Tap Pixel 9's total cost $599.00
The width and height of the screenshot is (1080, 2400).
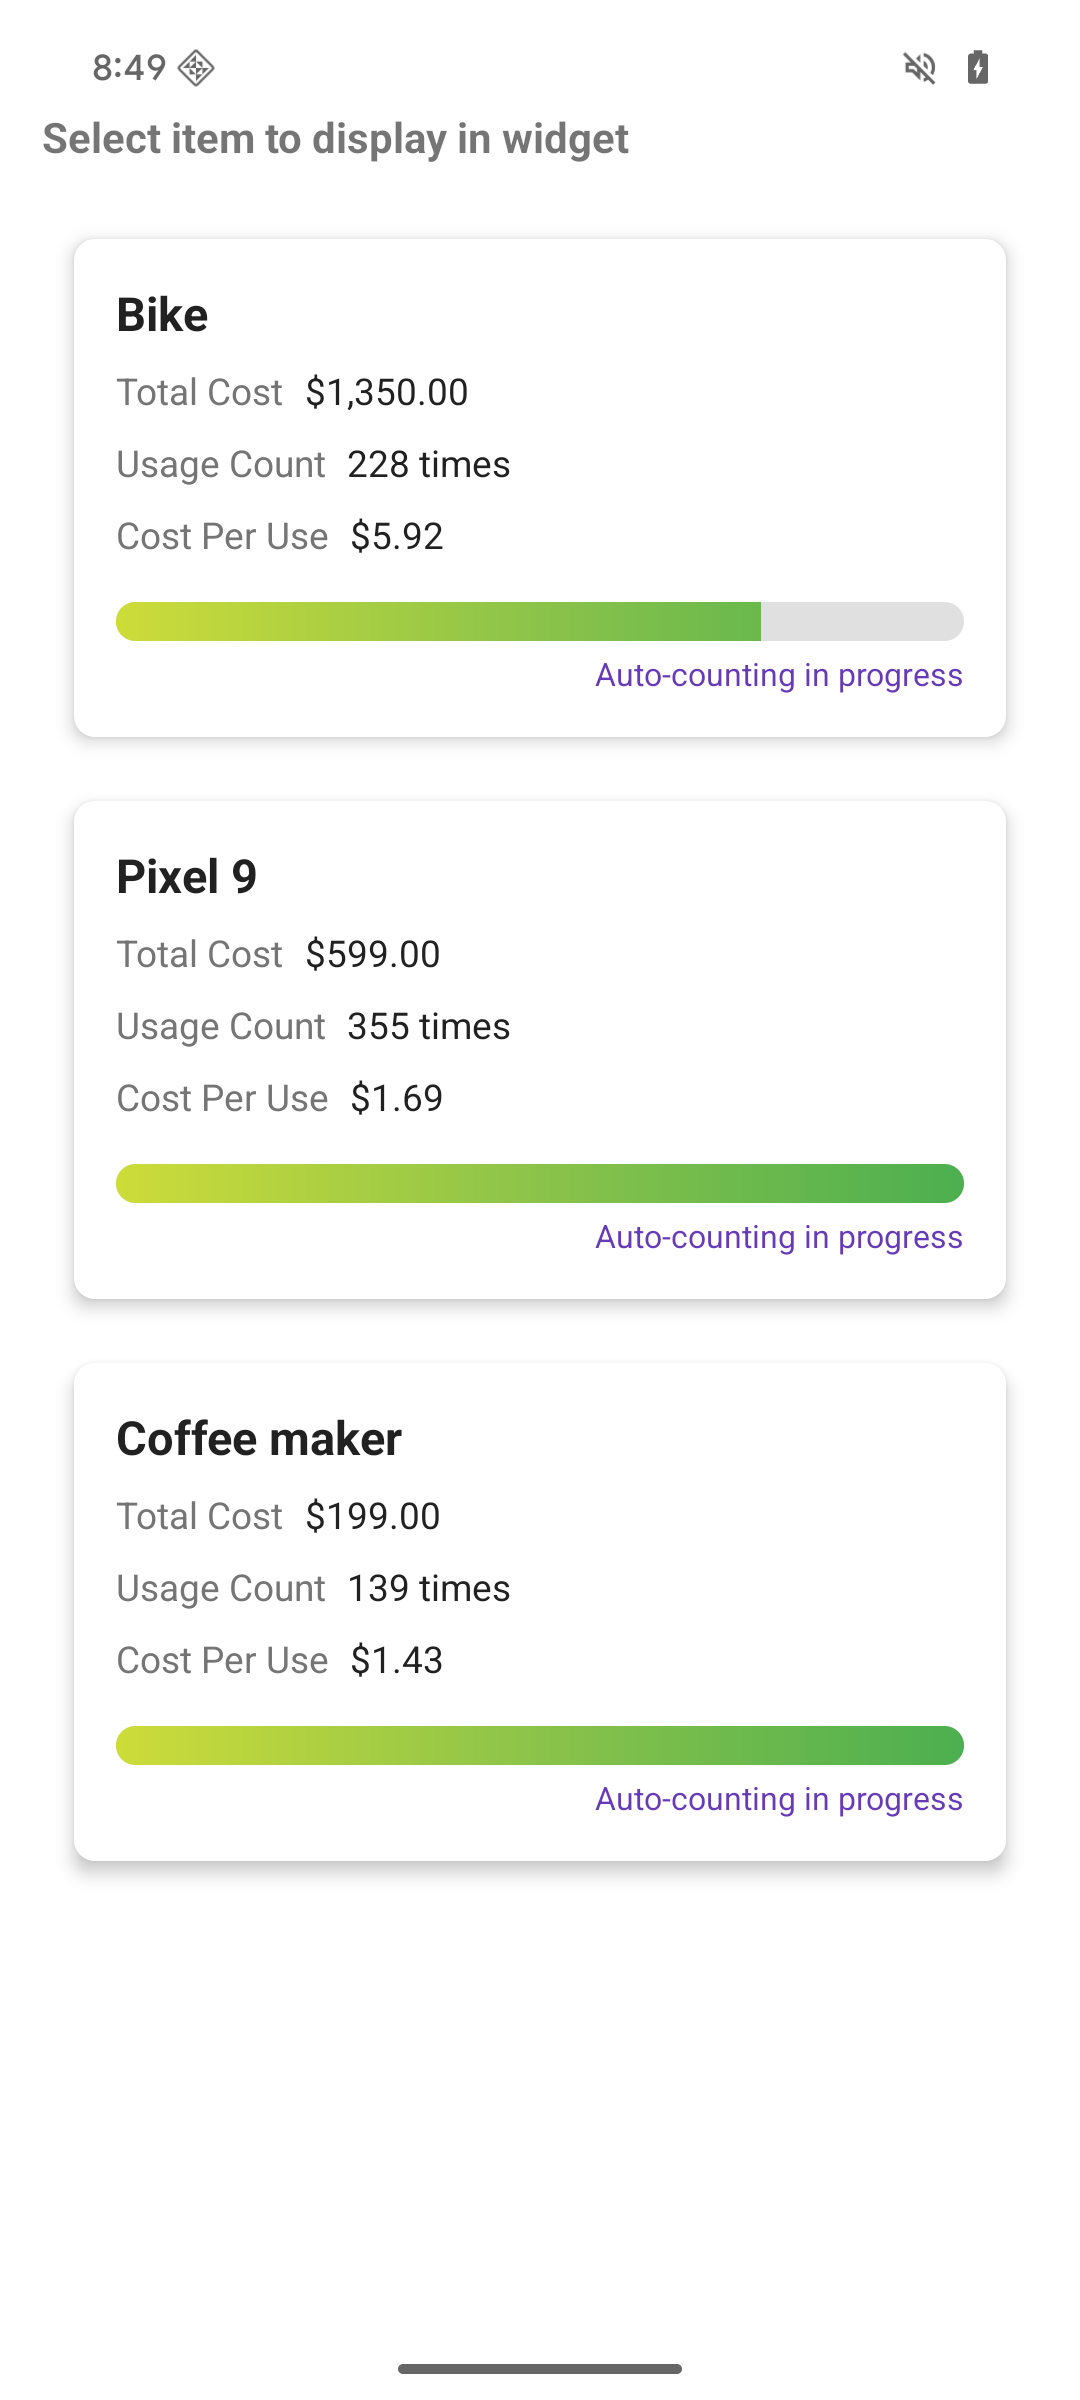click(373, 954)
